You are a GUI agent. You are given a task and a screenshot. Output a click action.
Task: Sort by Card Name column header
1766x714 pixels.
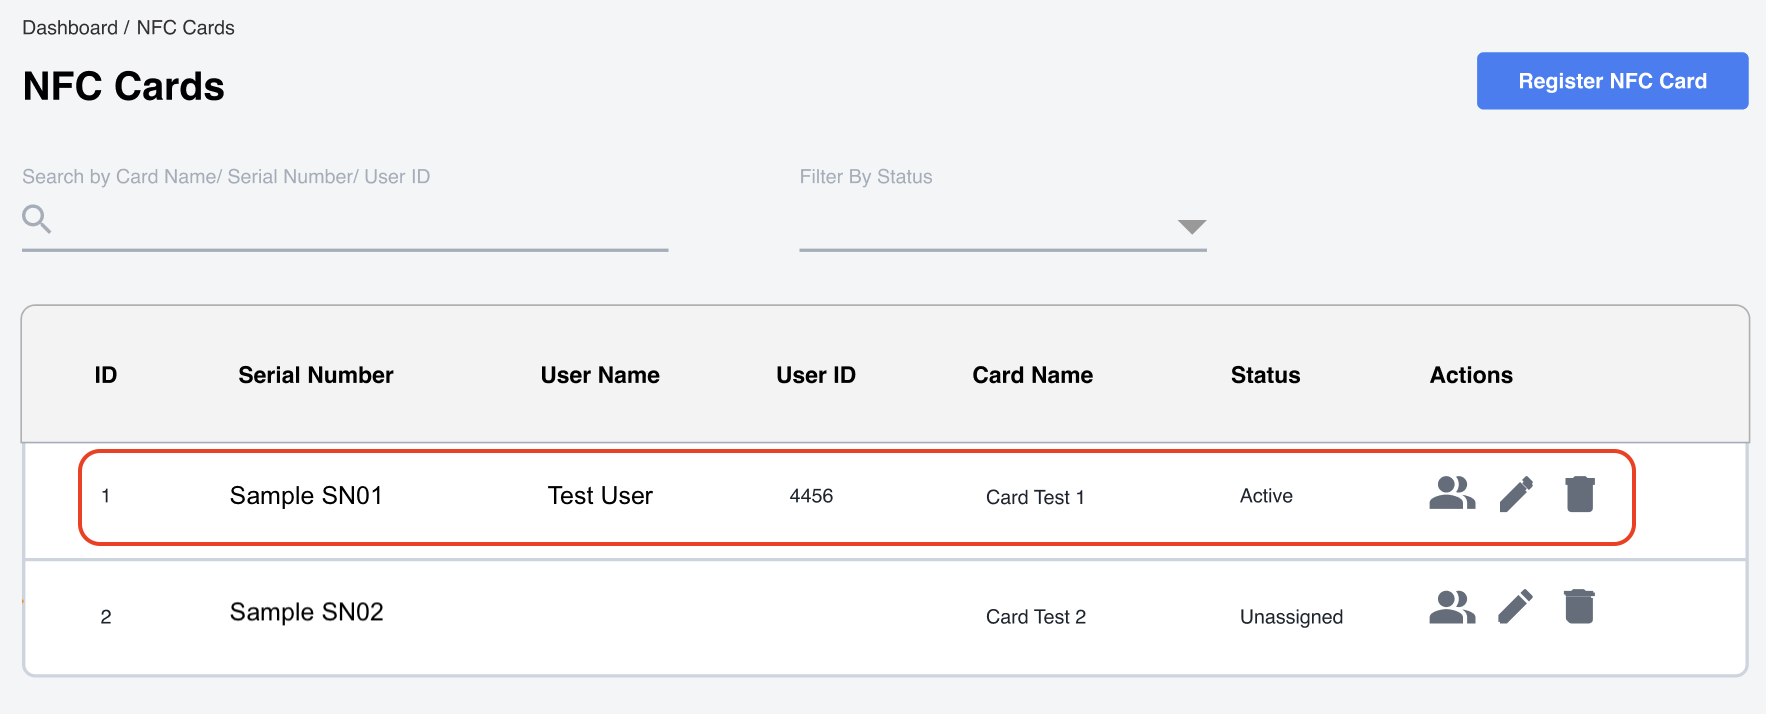(1032, 375)
